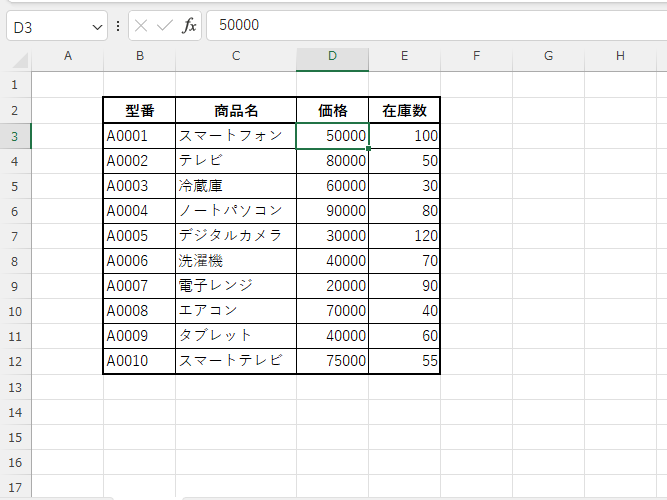Click the Select All corner triangle
This screenshot has width=667, height=500.
coord(20,60)
